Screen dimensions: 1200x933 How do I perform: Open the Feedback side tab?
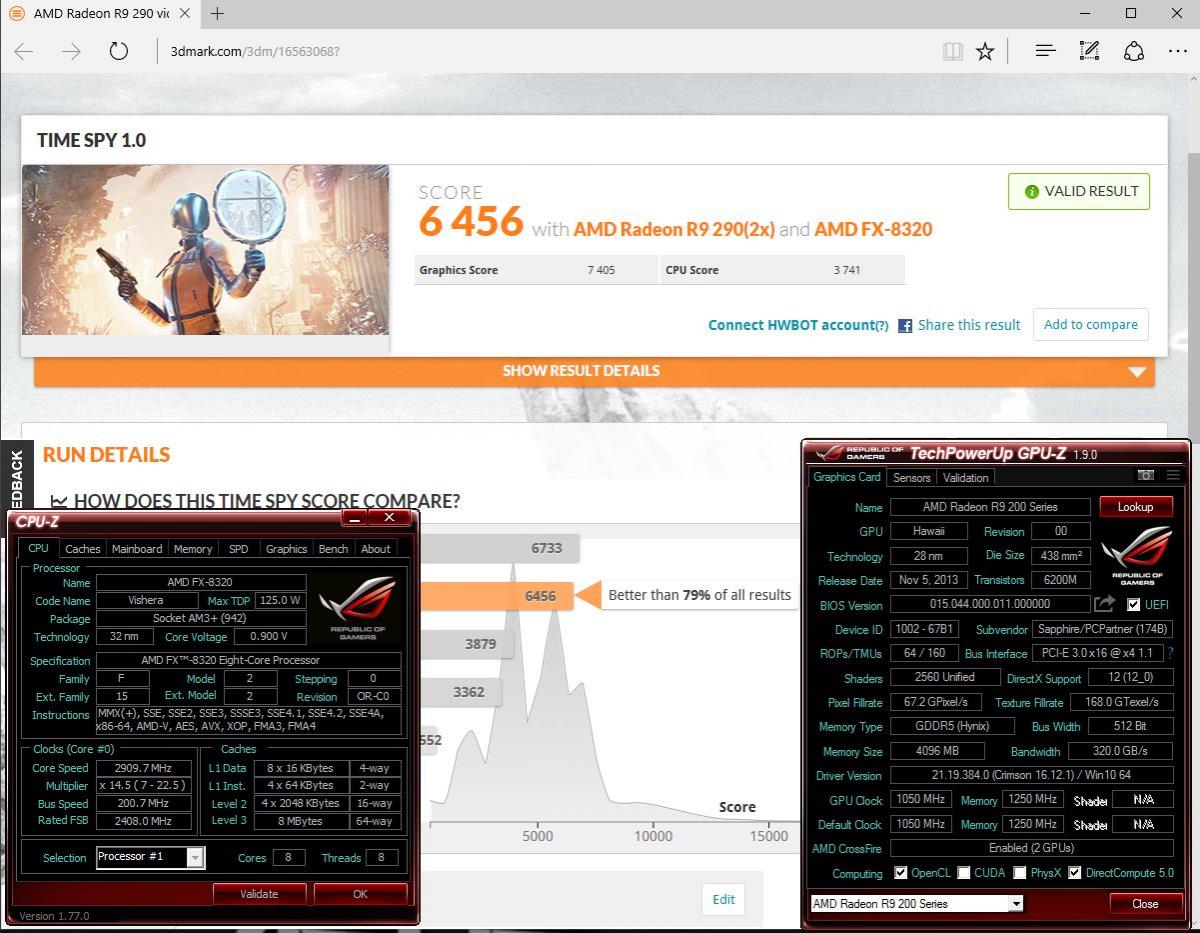tap(16, 475)
